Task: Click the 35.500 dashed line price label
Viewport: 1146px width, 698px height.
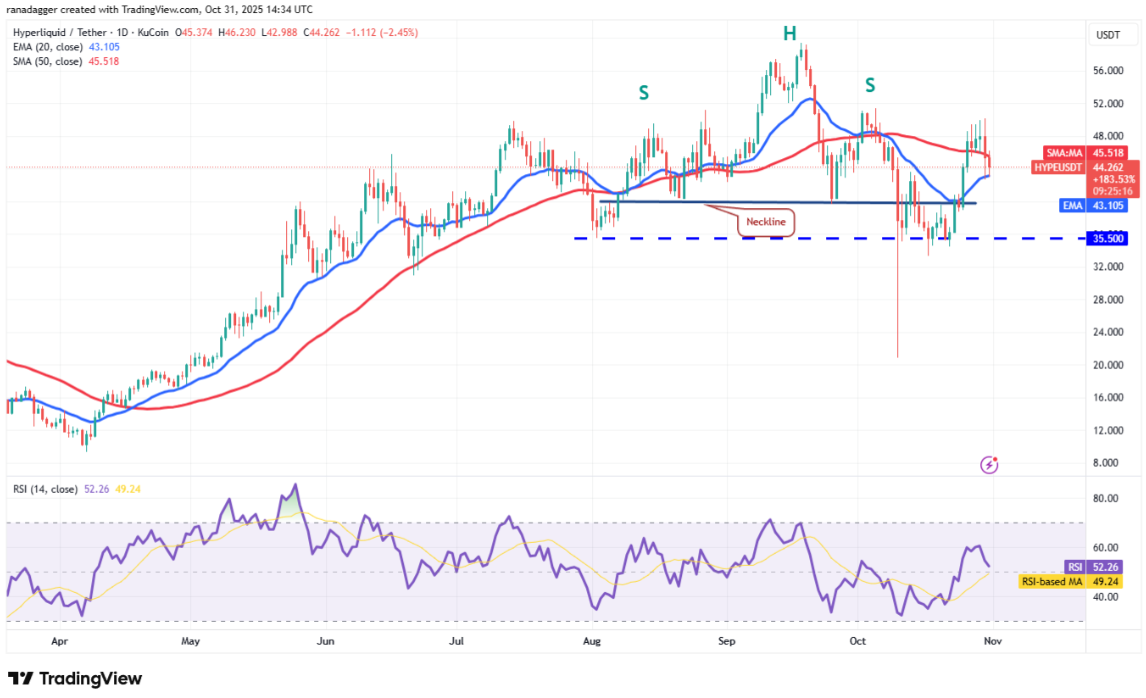Action: pos(1109,239)
